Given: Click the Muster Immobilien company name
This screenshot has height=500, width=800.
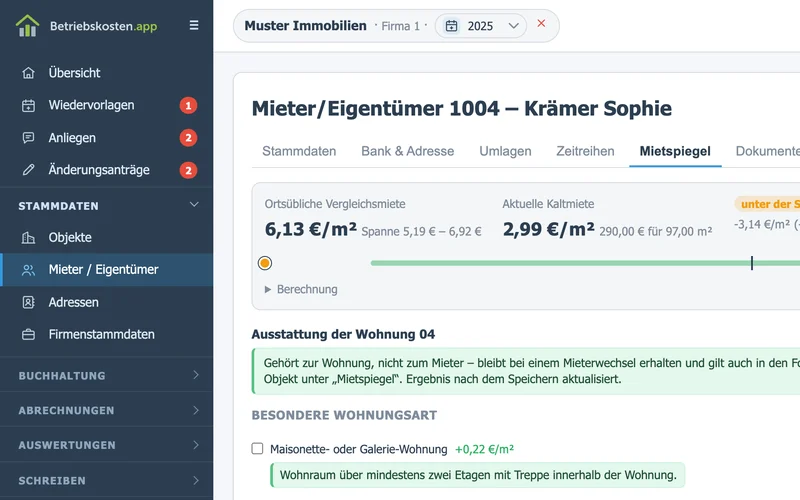Looking at the screenshot, I should pos(306,26).
